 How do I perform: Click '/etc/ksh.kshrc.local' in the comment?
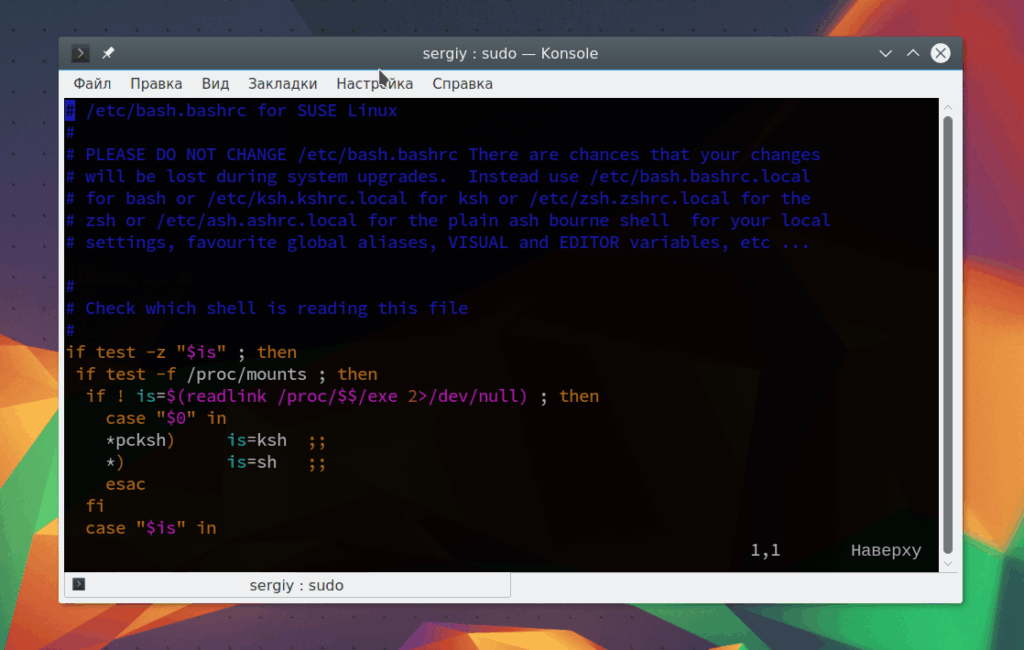[307, 198]
